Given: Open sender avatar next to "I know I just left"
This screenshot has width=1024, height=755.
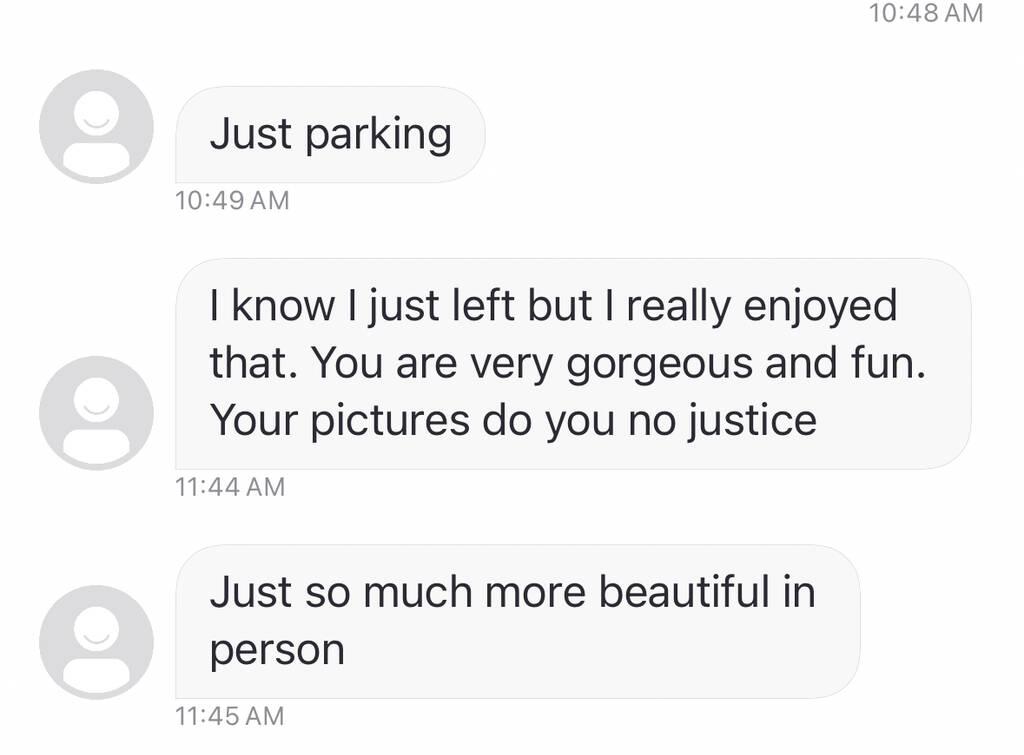Looking at the screenshot, I should (96, 412).
